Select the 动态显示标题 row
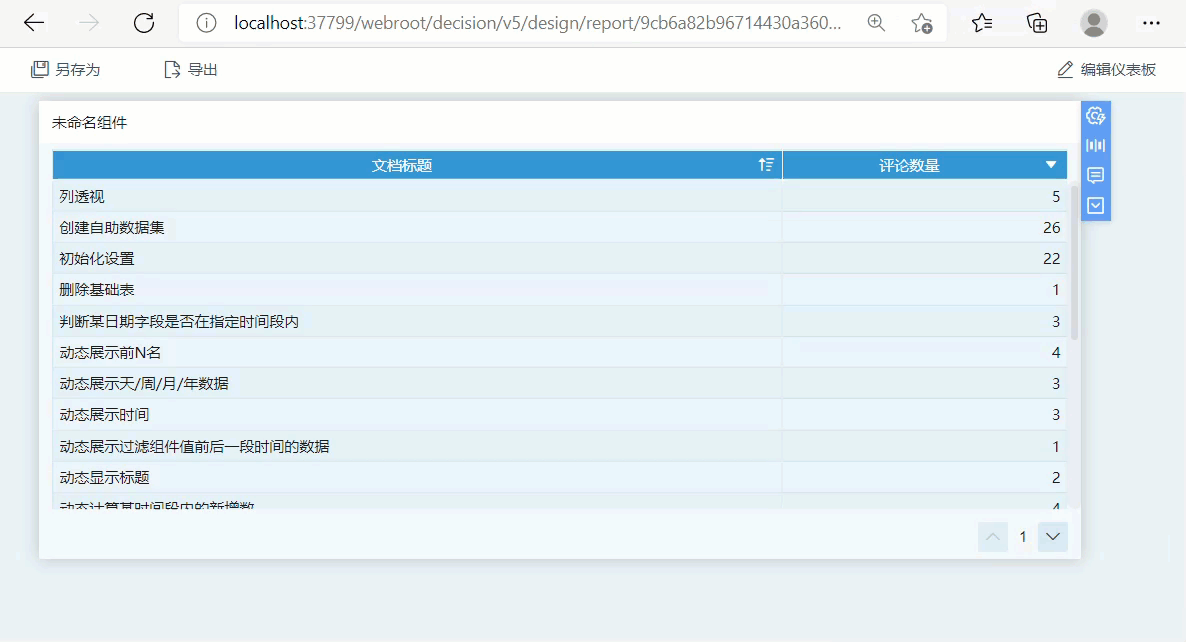This screenshot has width=1186, height=642. pos(560,477)
